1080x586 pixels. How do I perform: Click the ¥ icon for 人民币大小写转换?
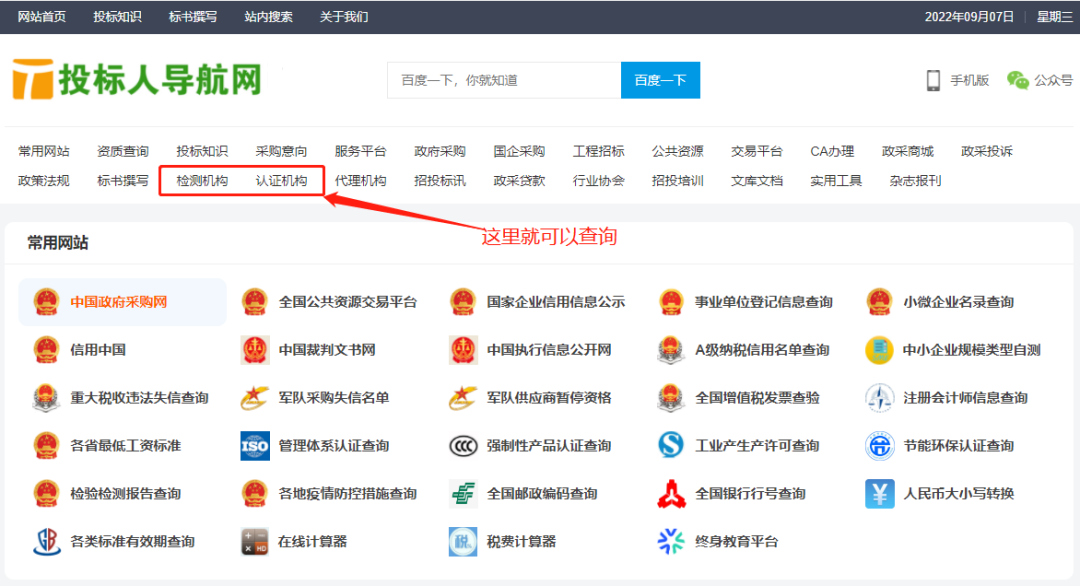tap(879, 493)
